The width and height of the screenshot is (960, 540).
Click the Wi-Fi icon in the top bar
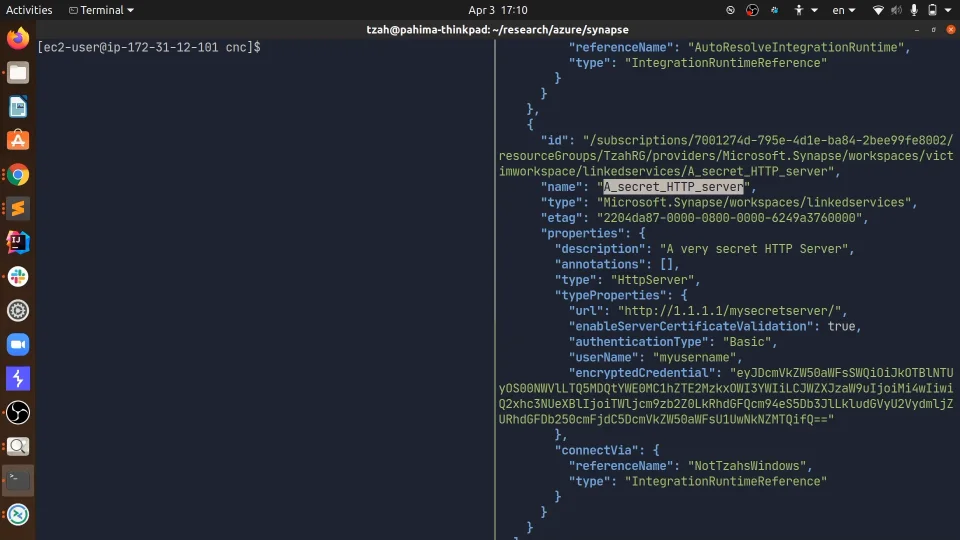pos(878,10)
